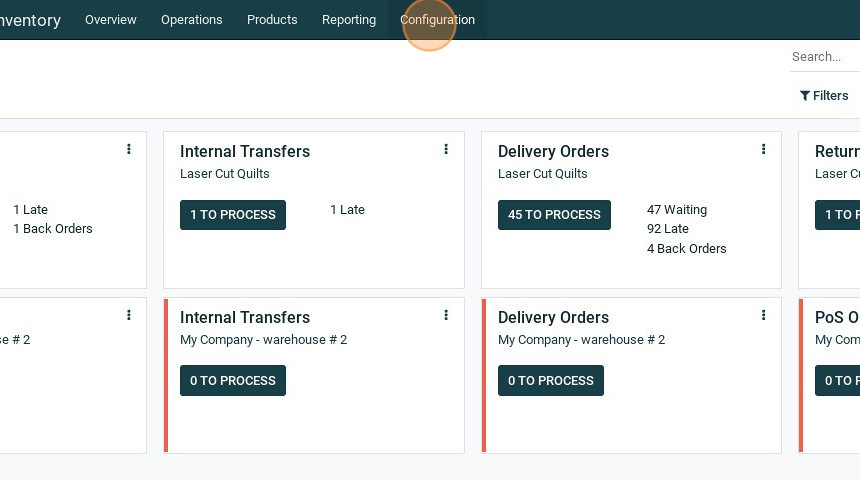Focus the Search input field

pyautogui.click(x=824, y=57)
